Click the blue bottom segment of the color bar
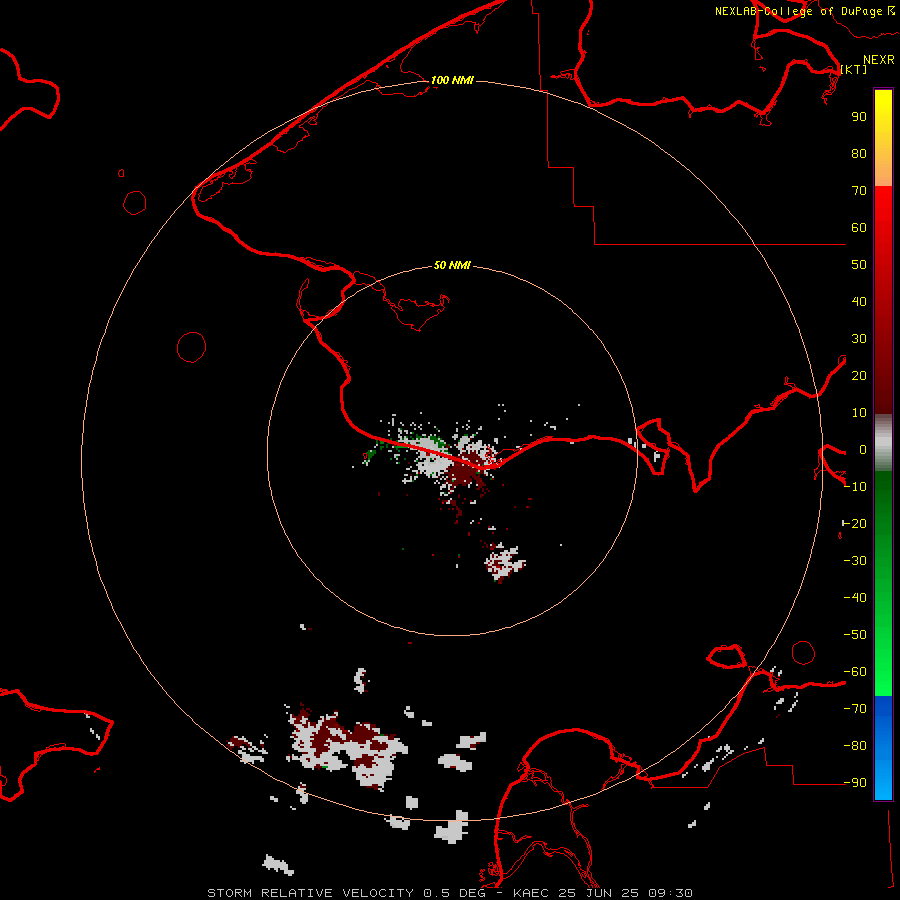Screen dimensions: 900x900 tap(883, 747)
